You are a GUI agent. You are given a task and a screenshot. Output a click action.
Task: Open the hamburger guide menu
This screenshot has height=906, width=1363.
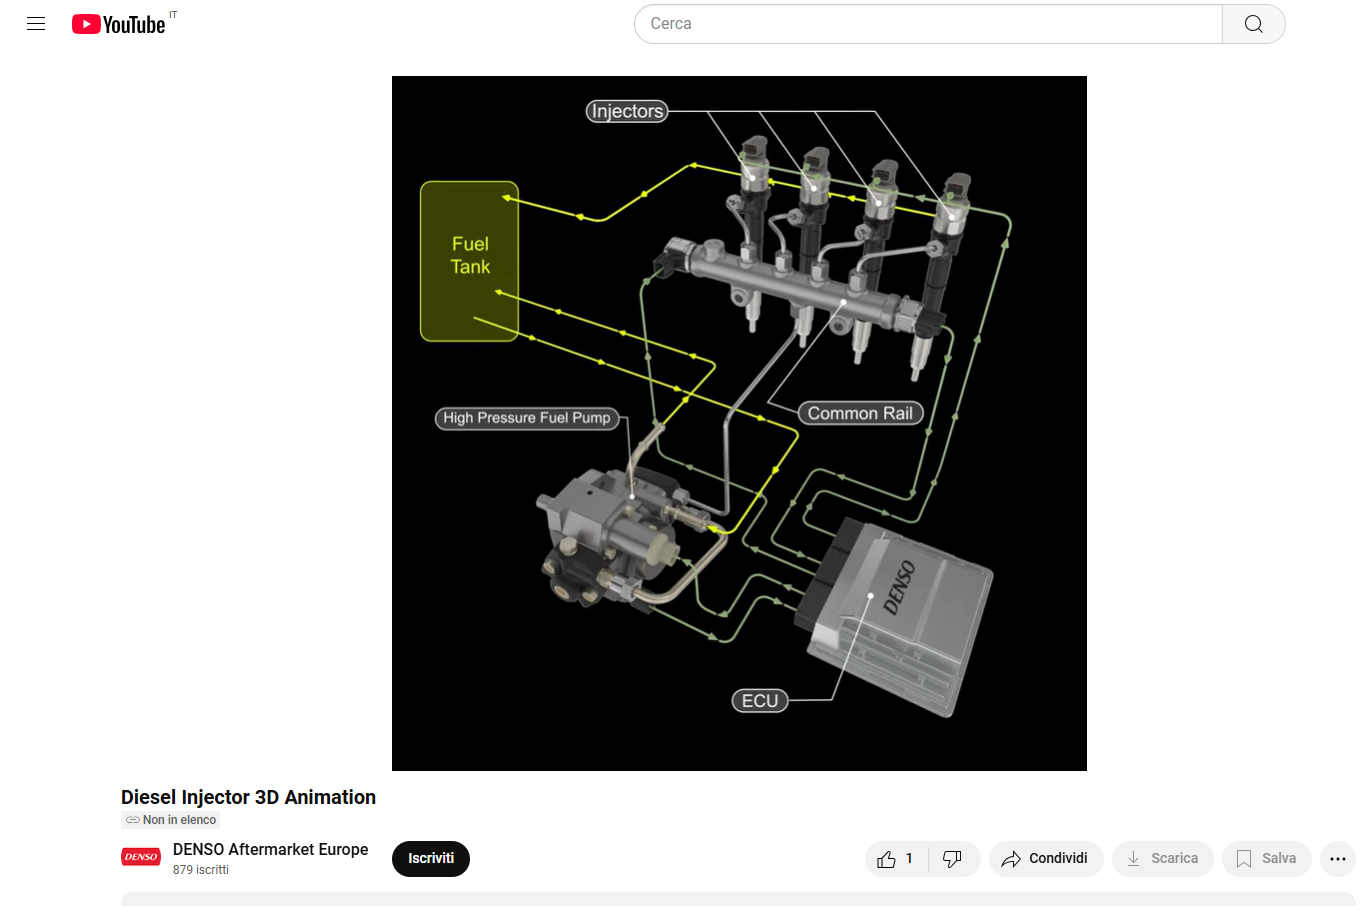(x=36, y=24)
